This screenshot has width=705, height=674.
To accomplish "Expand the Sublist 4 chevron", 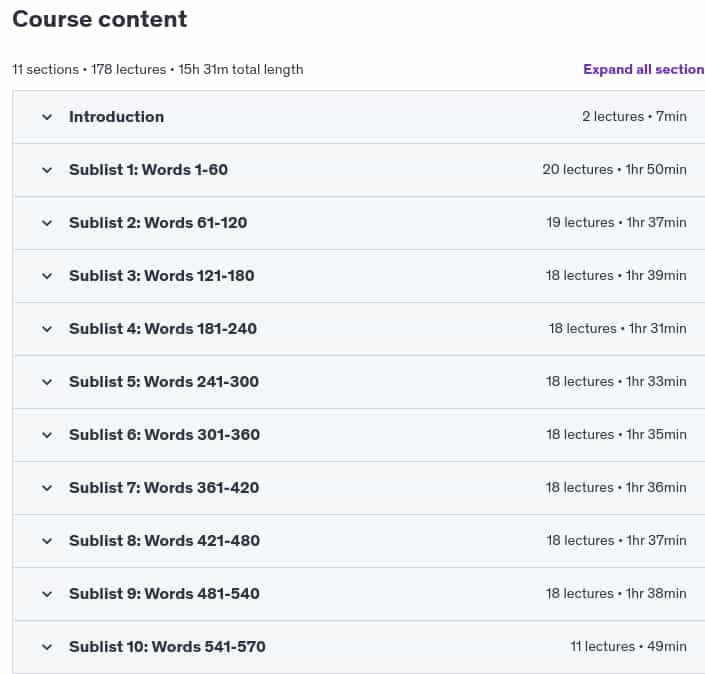I will (x=47, y=330).
